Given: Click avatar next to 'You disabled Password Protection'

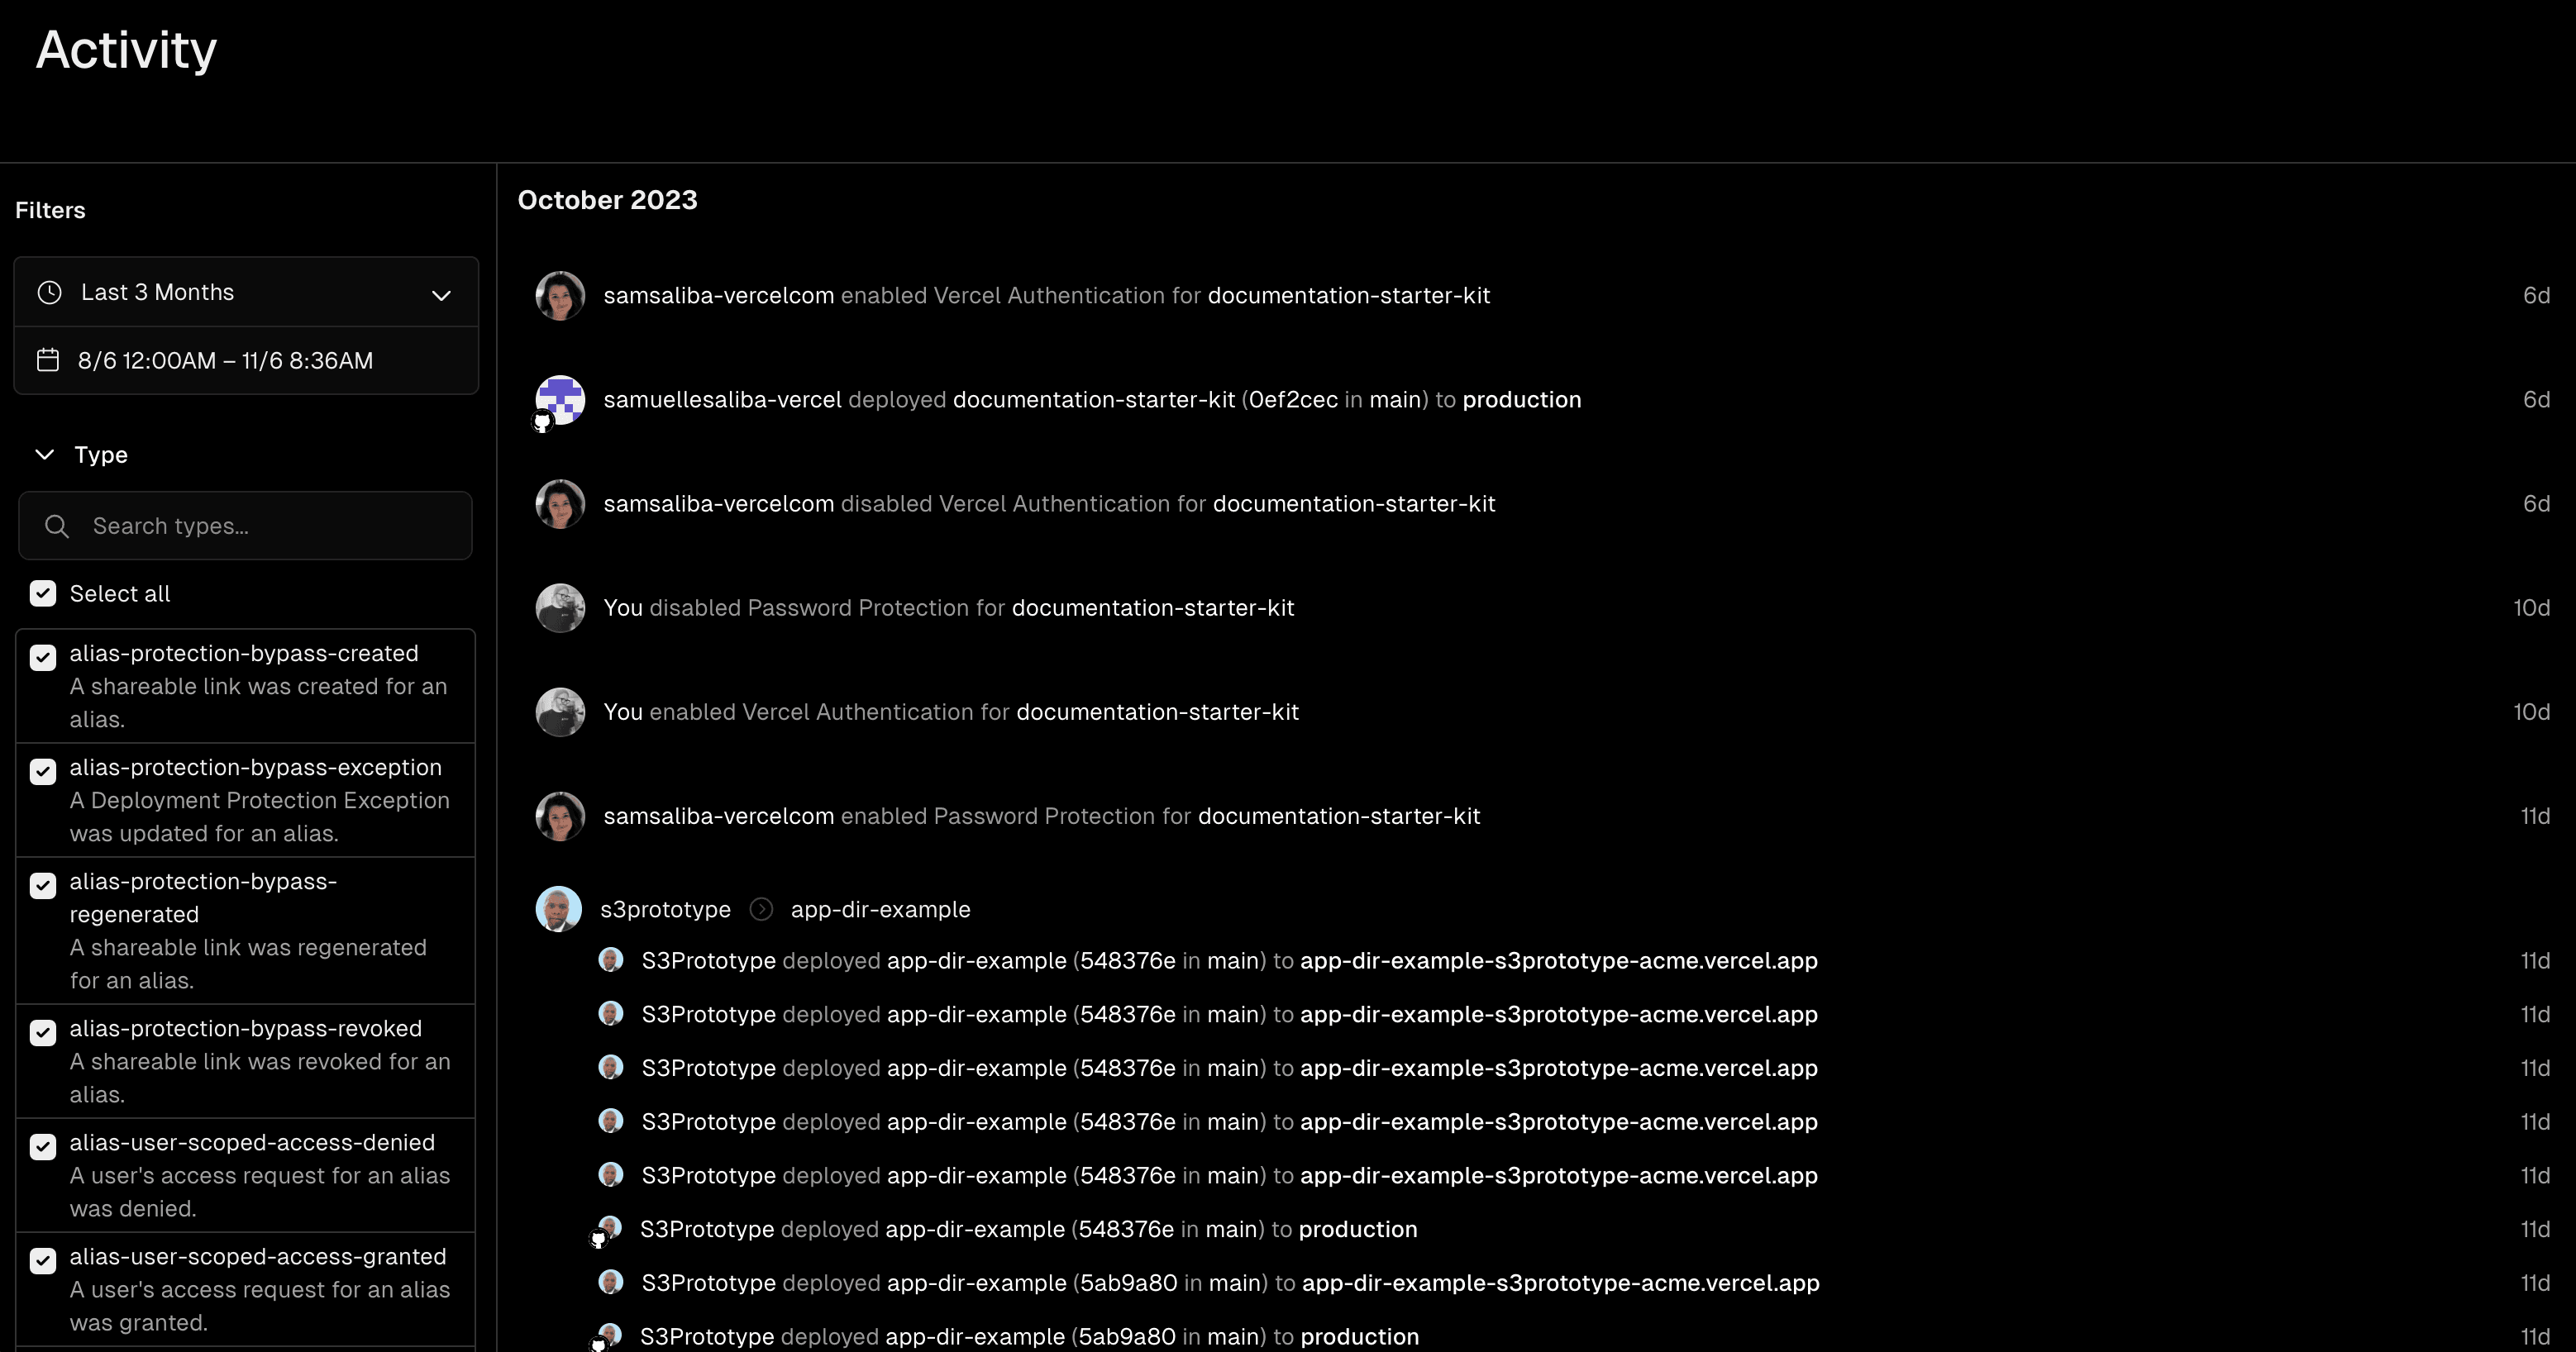Looking at the screenshot, I should pos(560,608).
